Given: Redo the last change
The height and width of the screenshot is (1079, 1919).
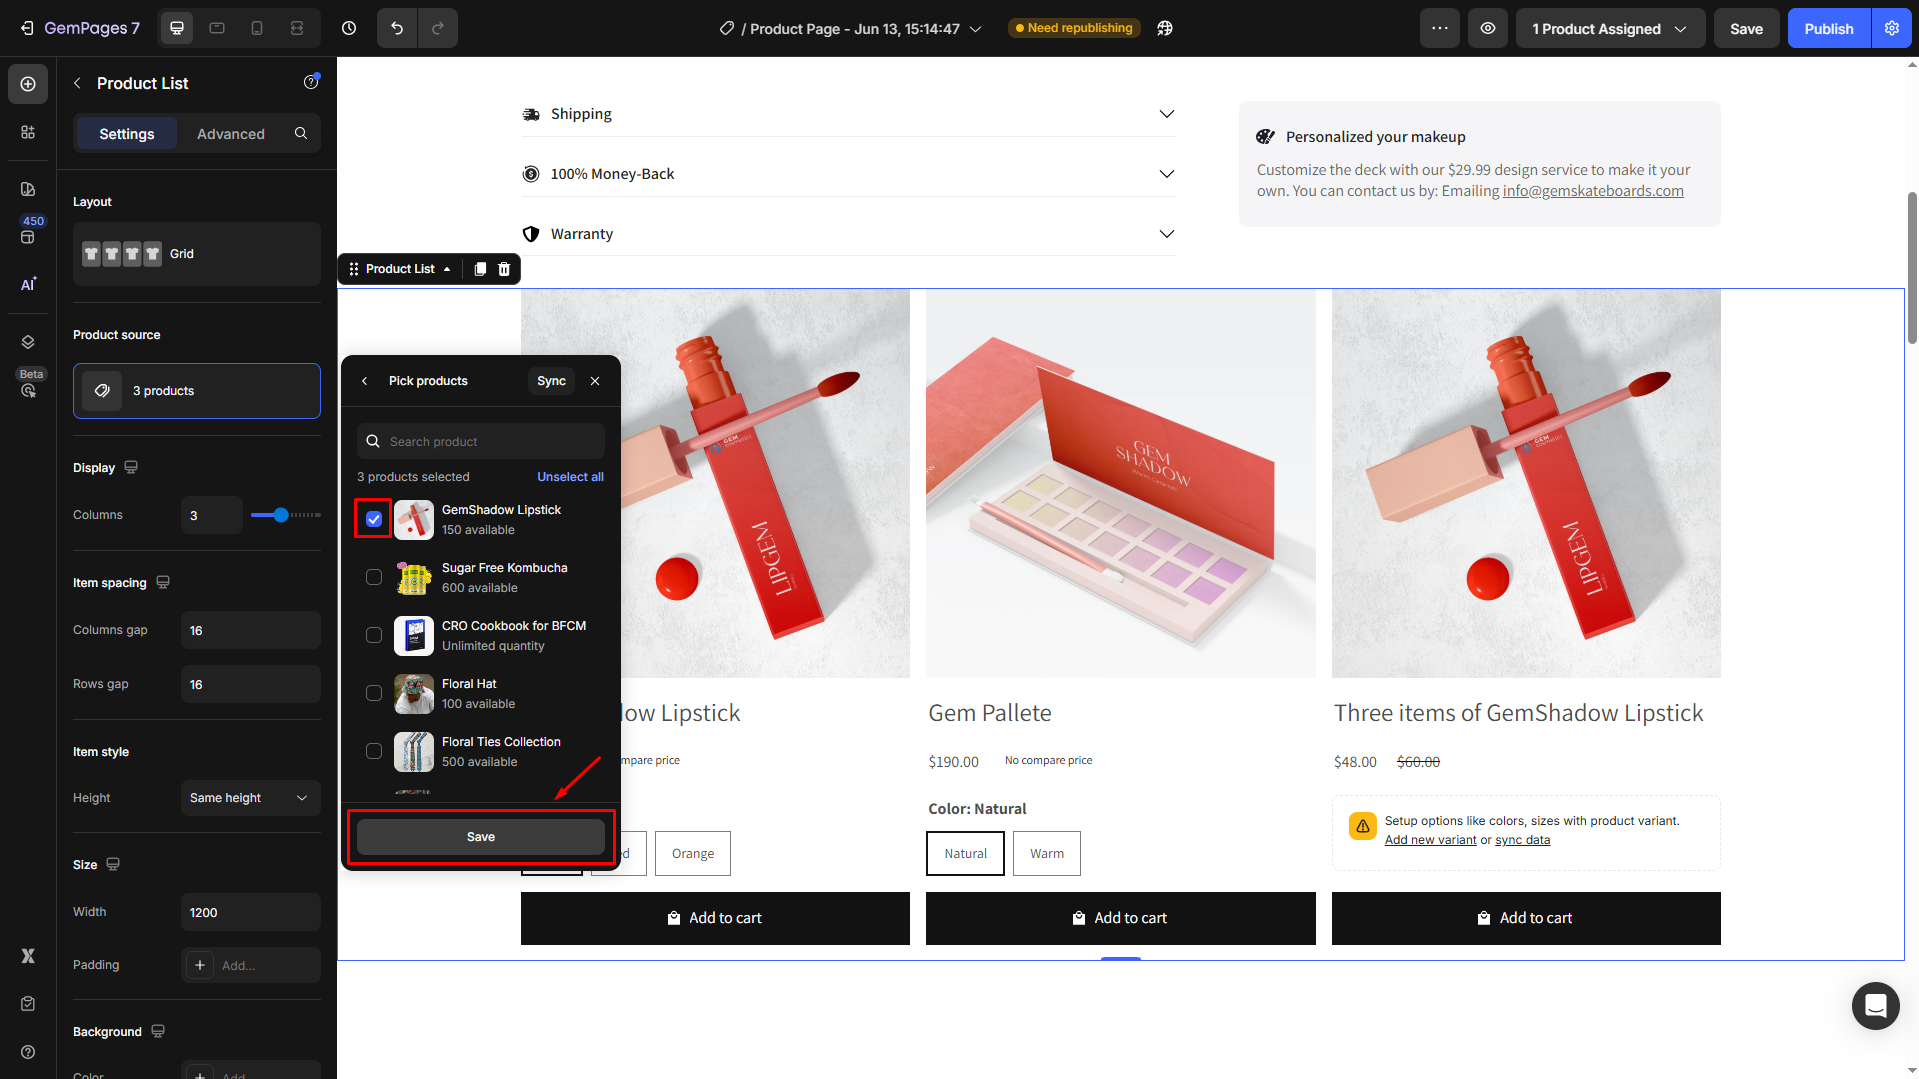Looking at the screenshot, I should [438, 28].
